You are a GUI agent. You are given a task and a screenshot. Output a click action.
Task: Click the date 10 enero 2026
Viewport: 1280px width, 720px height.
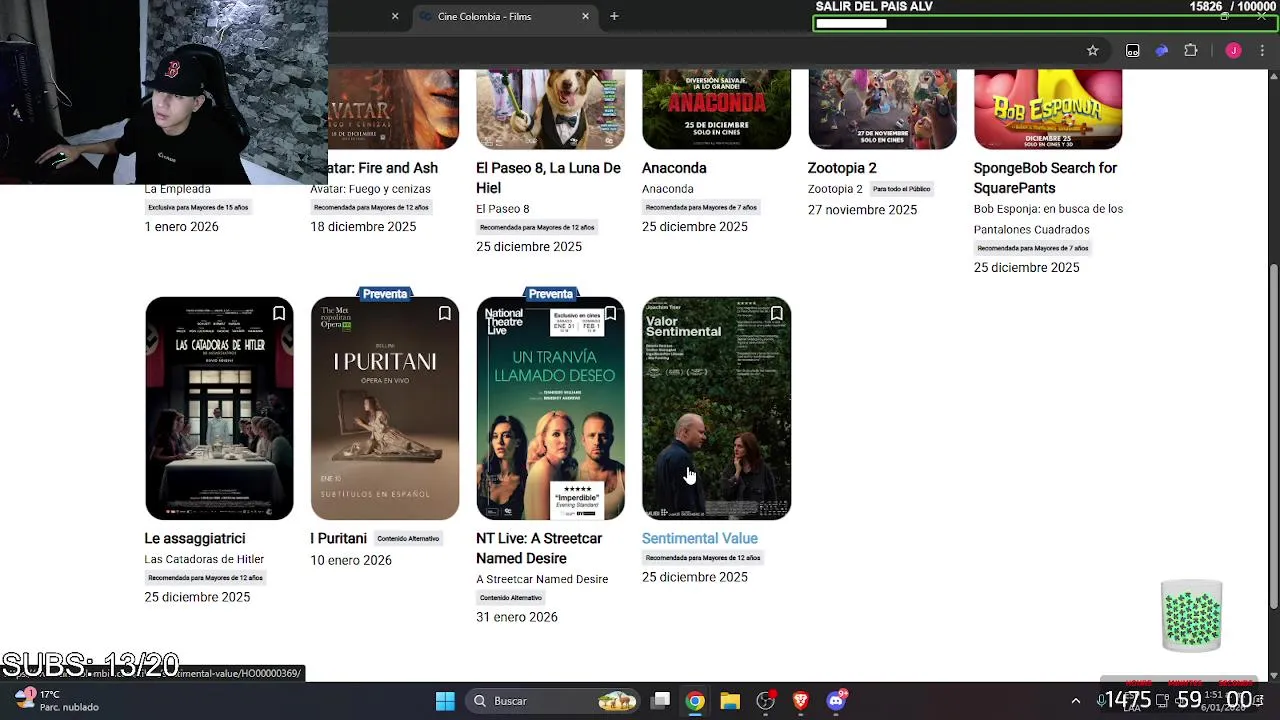coord(351,560)
